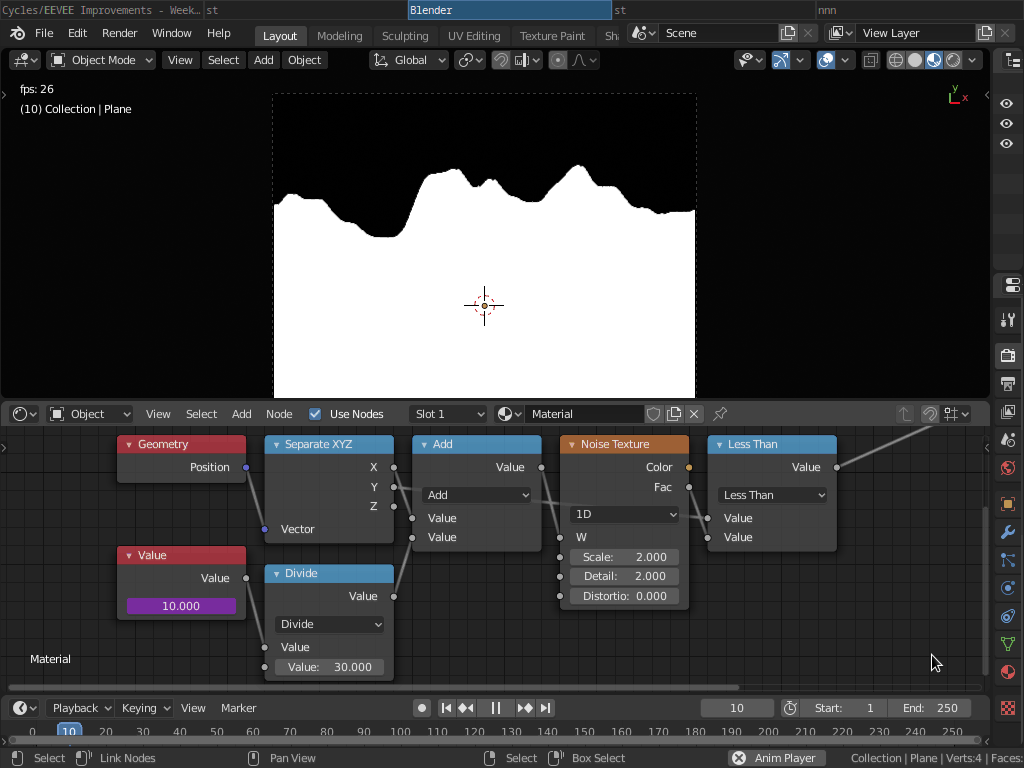Toggle proportional editing in viewport header
The width and height of the screenshot is (1024, 768).
coord(558,60)
